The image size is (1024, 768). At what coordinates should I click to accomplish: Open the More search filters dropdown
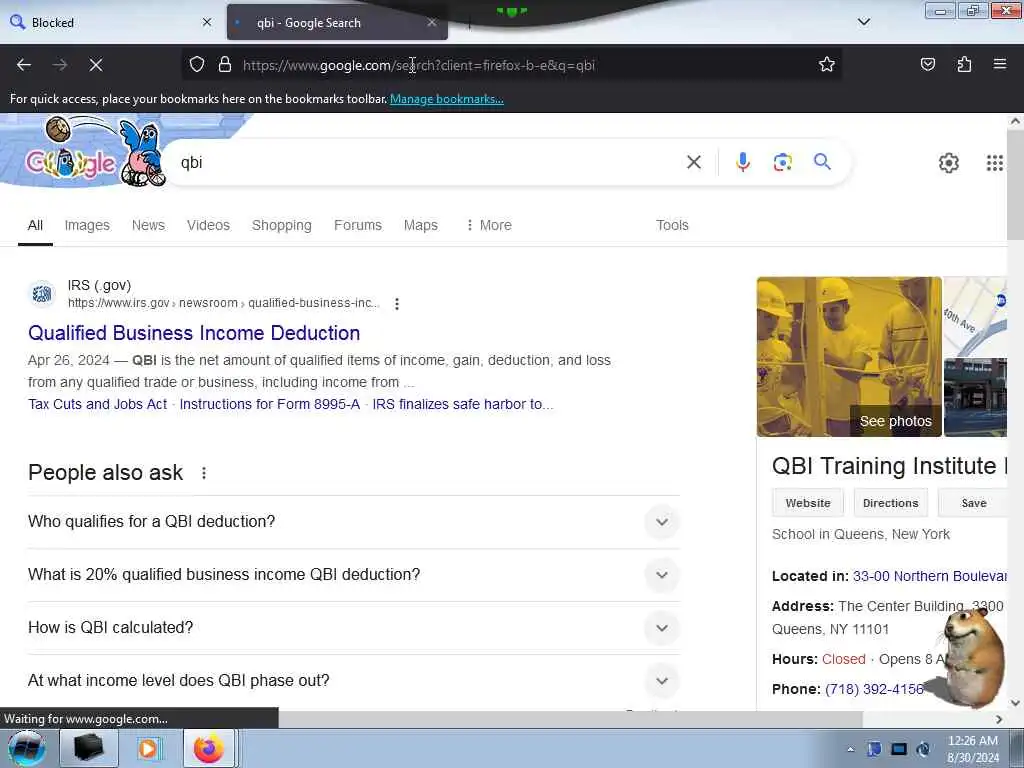[488, 225]
